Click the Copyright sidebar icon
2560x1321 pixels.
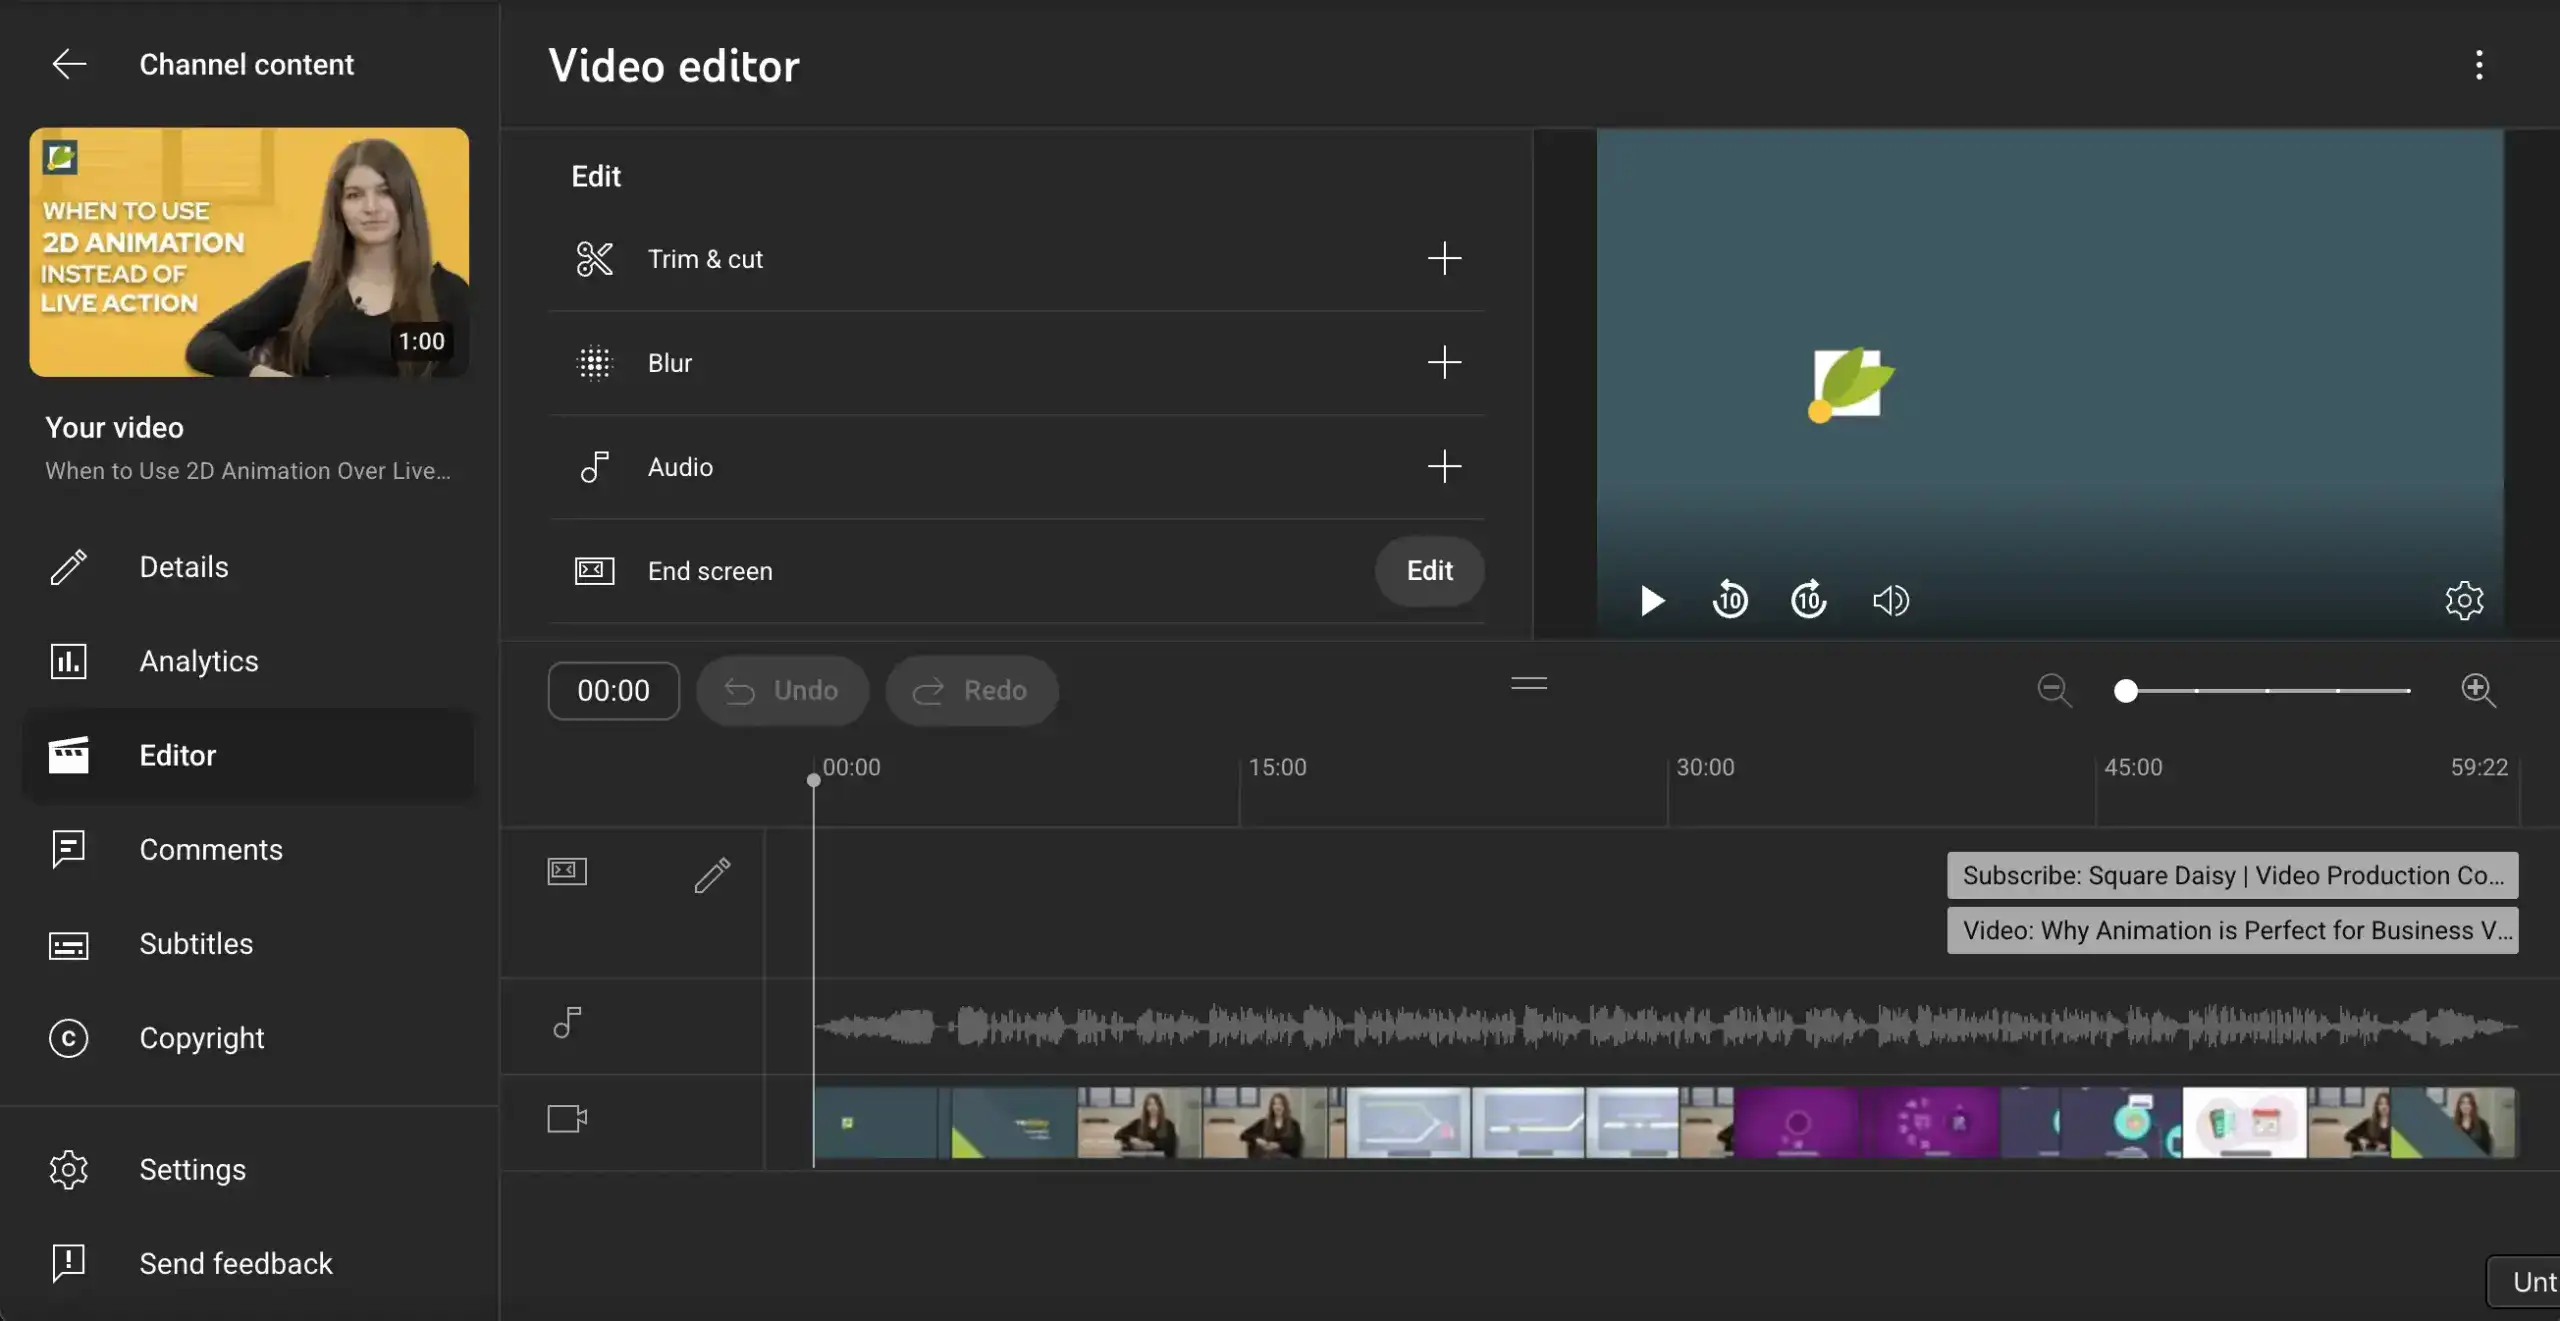point(67,1038)
